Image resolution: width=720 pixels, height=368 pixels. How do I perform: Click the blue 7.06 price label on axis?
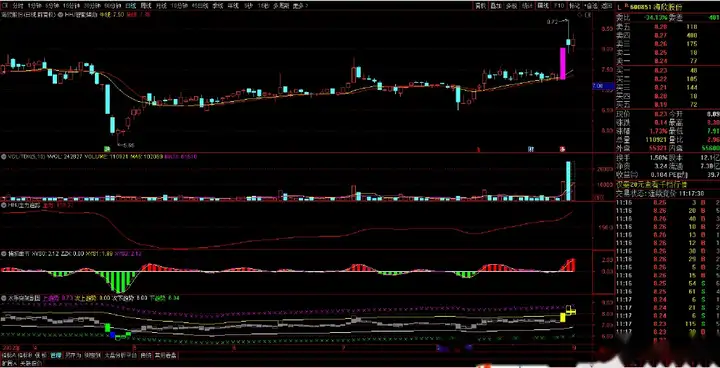tap(603, 86)
